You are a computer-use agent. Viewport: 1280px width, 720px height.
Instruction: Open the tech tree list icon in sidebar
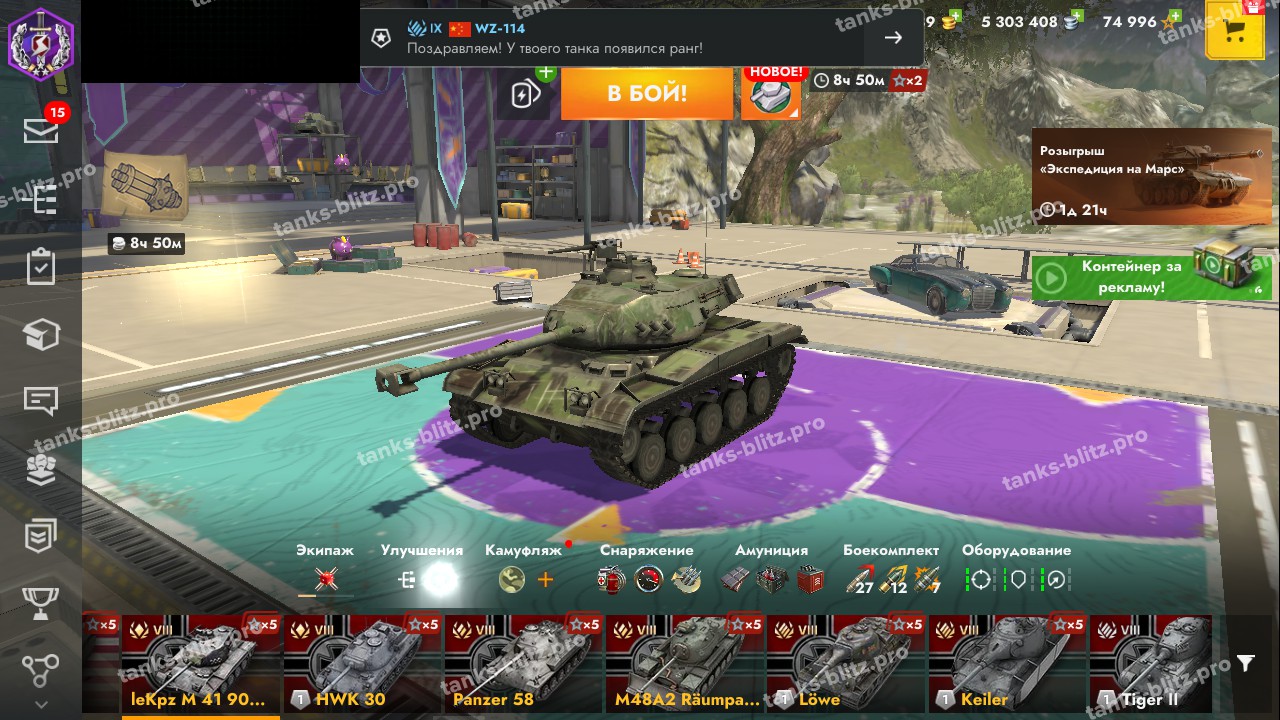point(41,199)
